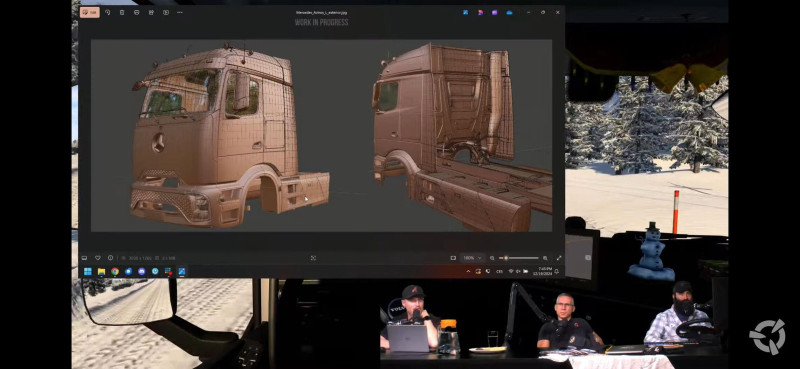The height and width of the screenshot is (369, 800).
Task: Open the Windows Start button
Action: pos(88,272)
